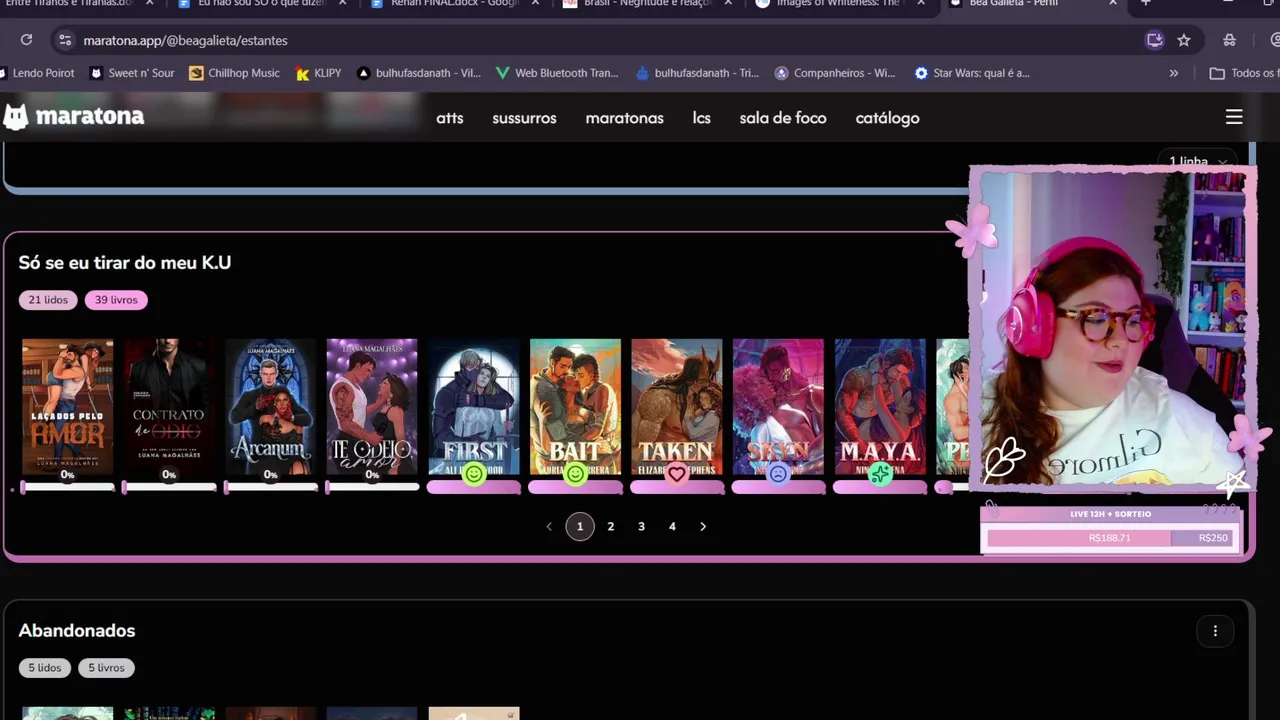Viewport: 1280px width, 720px height.
Task: Click the '39 livros' badge
Action: (116, 300)
